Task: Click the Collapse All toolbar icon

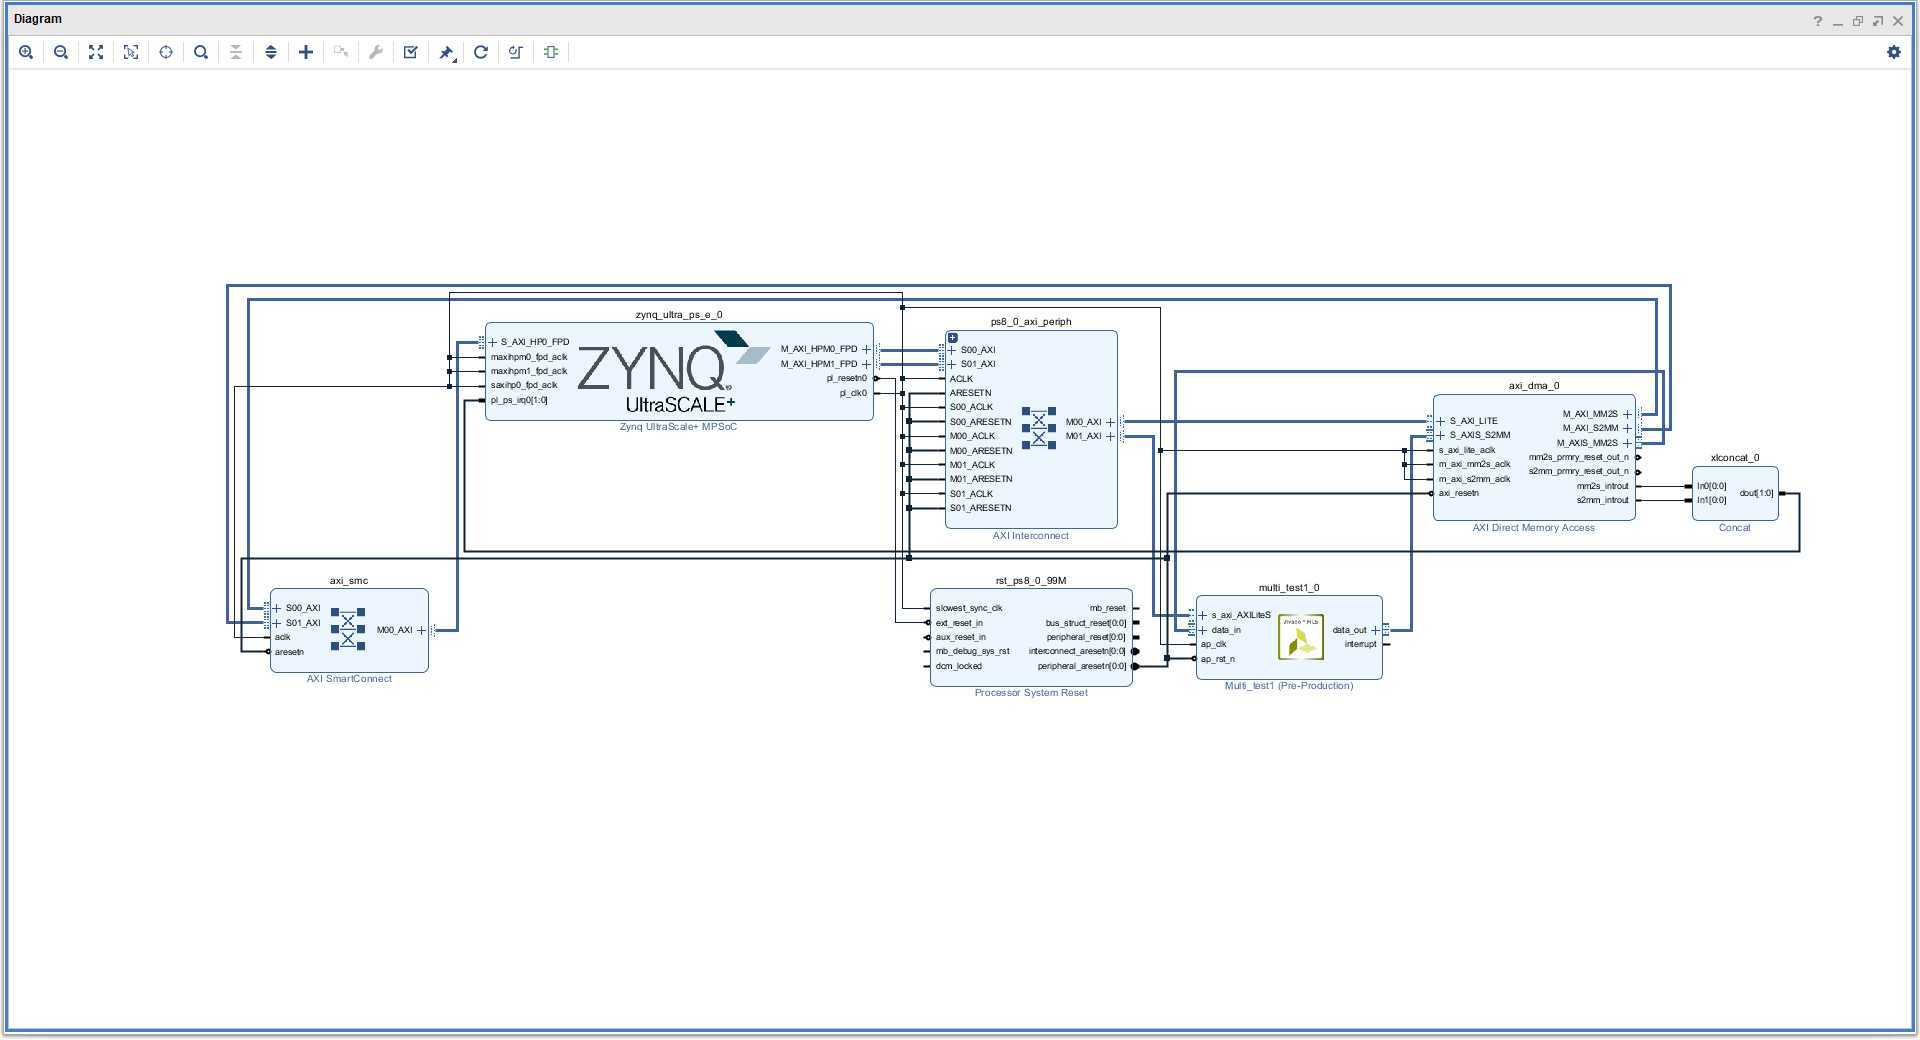Action: [236, 52]
